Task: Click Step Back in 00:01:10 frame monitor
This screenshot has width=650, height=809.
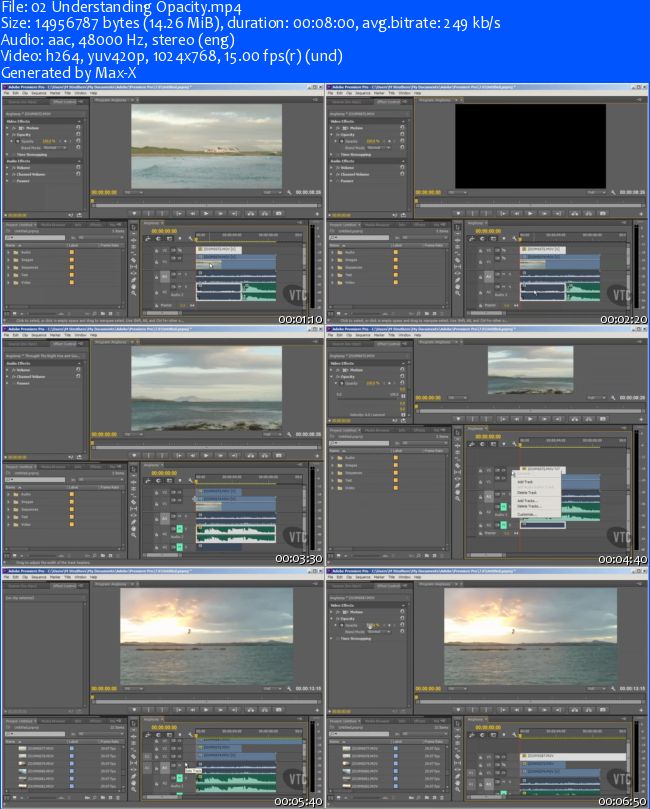Action: click(x=192, y=213)
